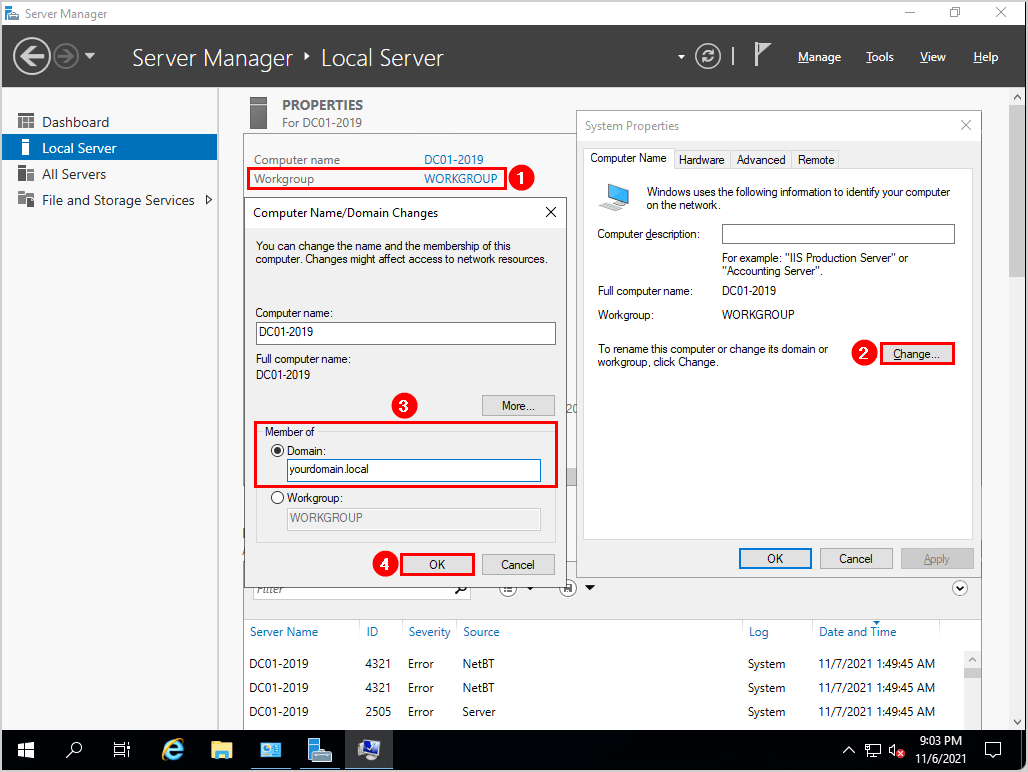Open the Manage menu
Viewport: 1028px width, 772px height.
point(819,57)
